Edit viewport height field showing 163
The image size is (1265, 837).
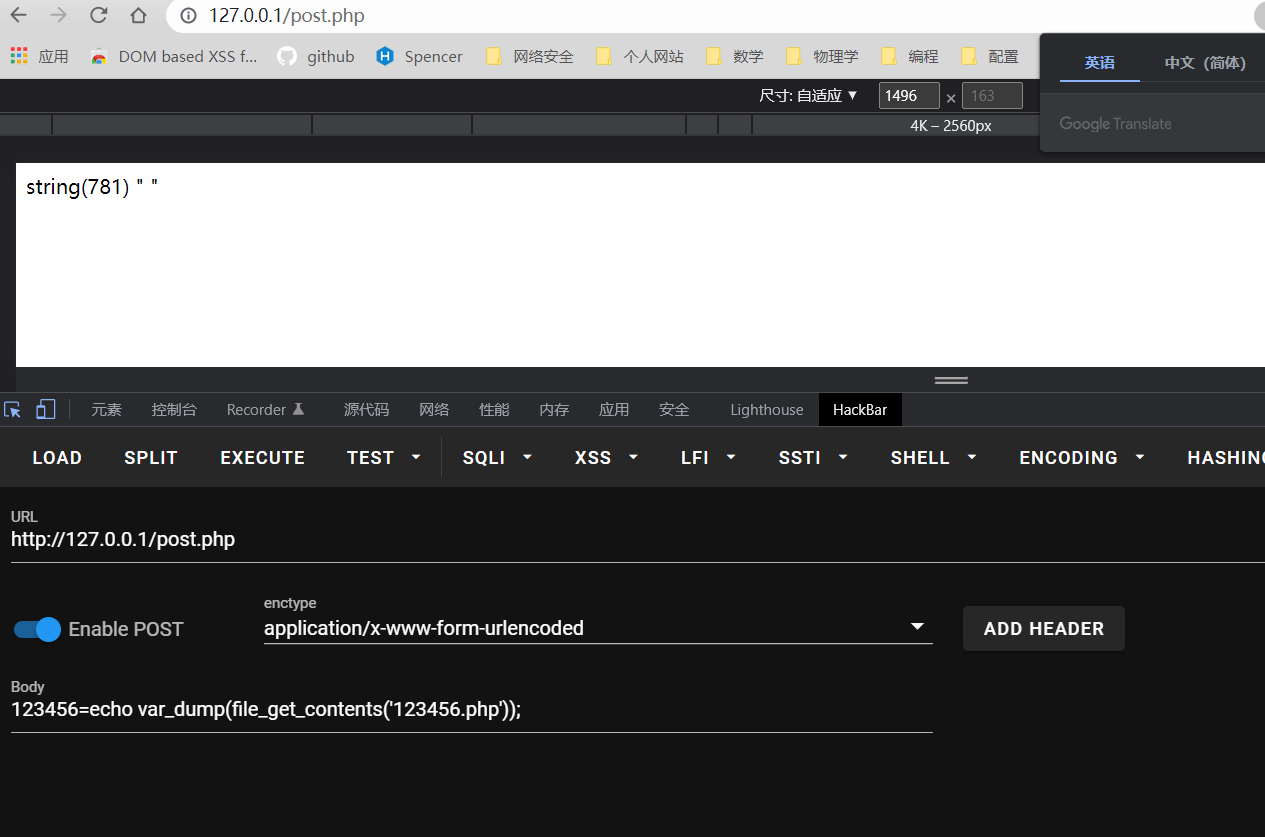tap(992, 96)
